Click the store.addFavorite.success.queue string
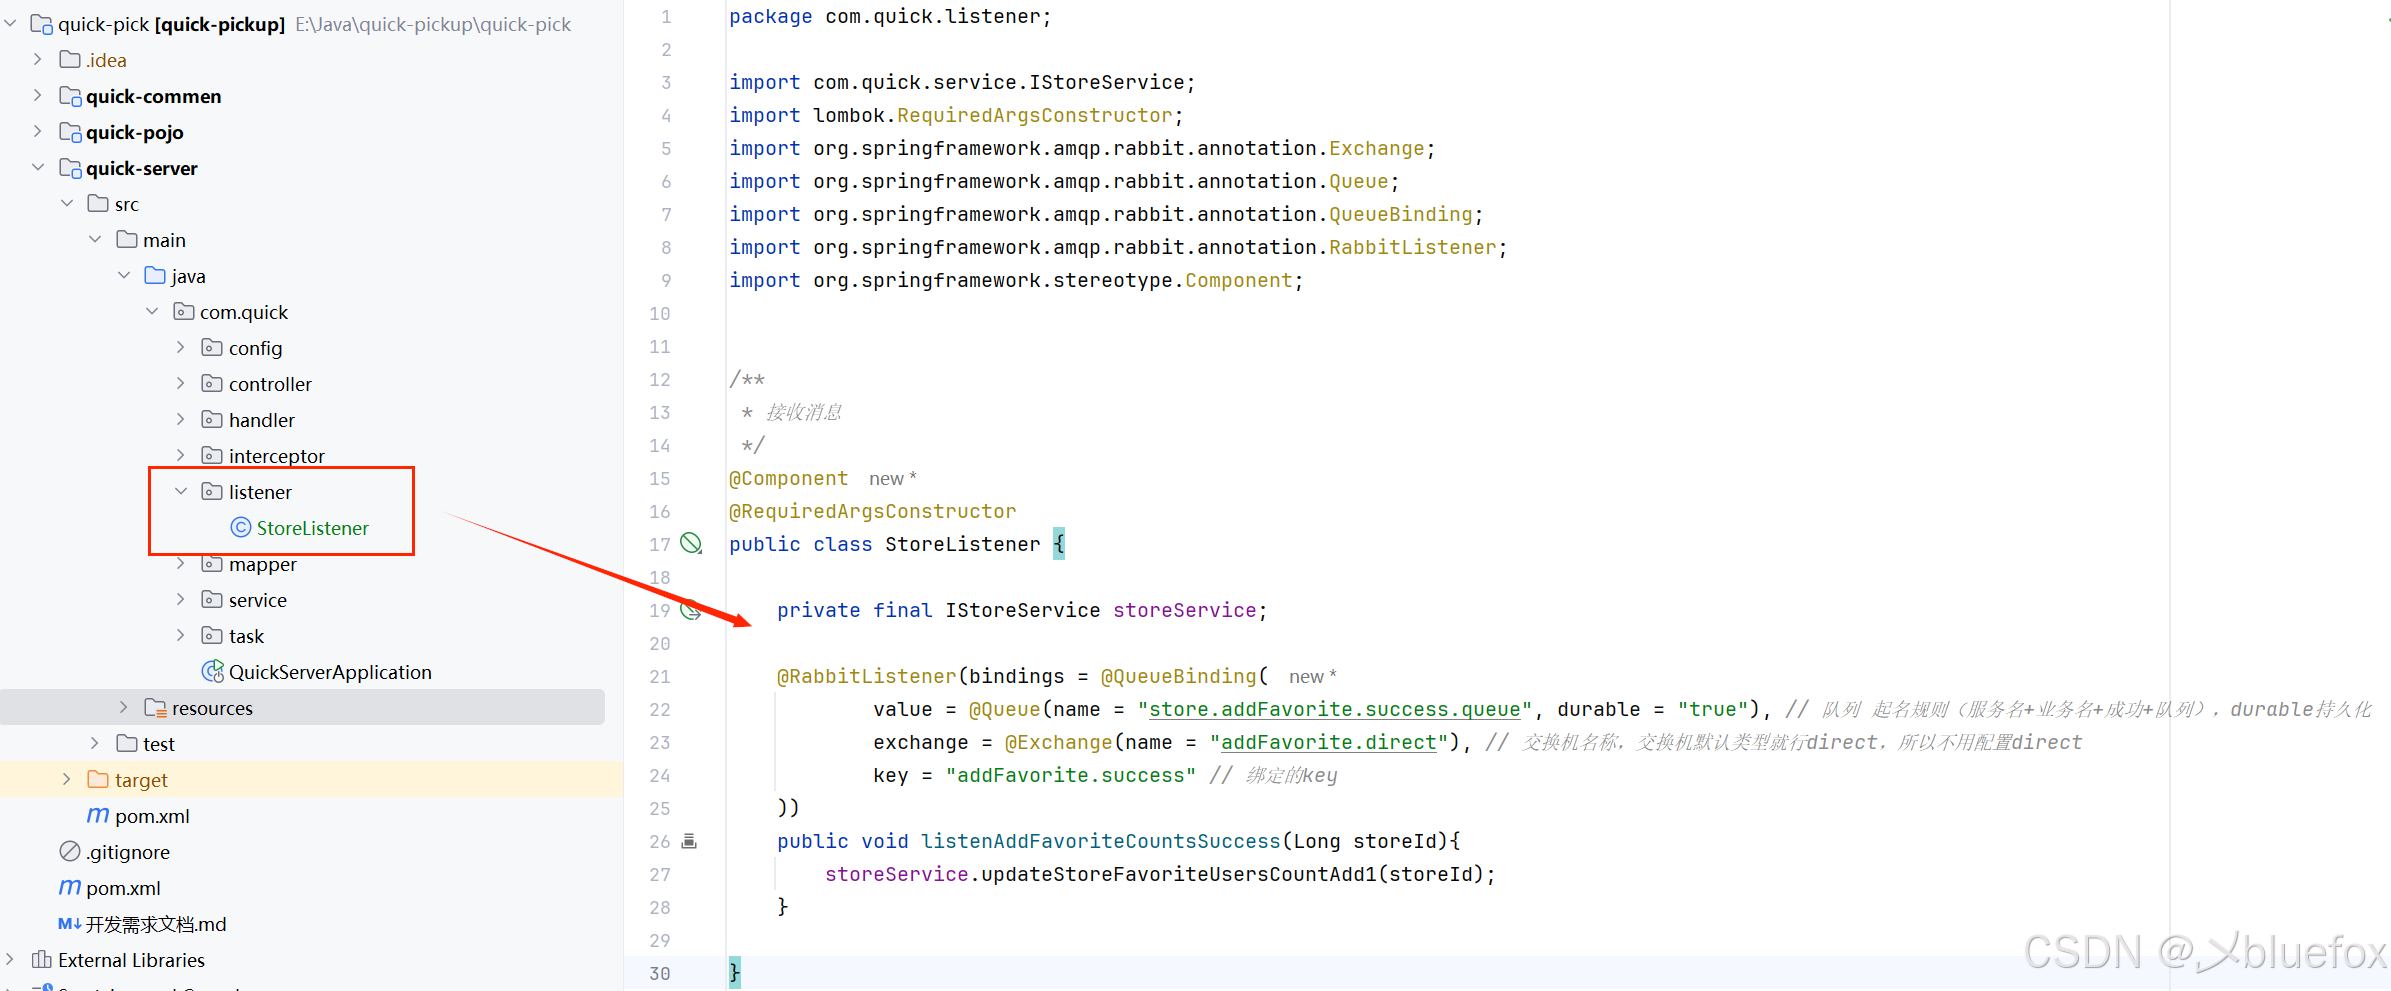Screen dimensions: 2391x991 (1335, 709)
